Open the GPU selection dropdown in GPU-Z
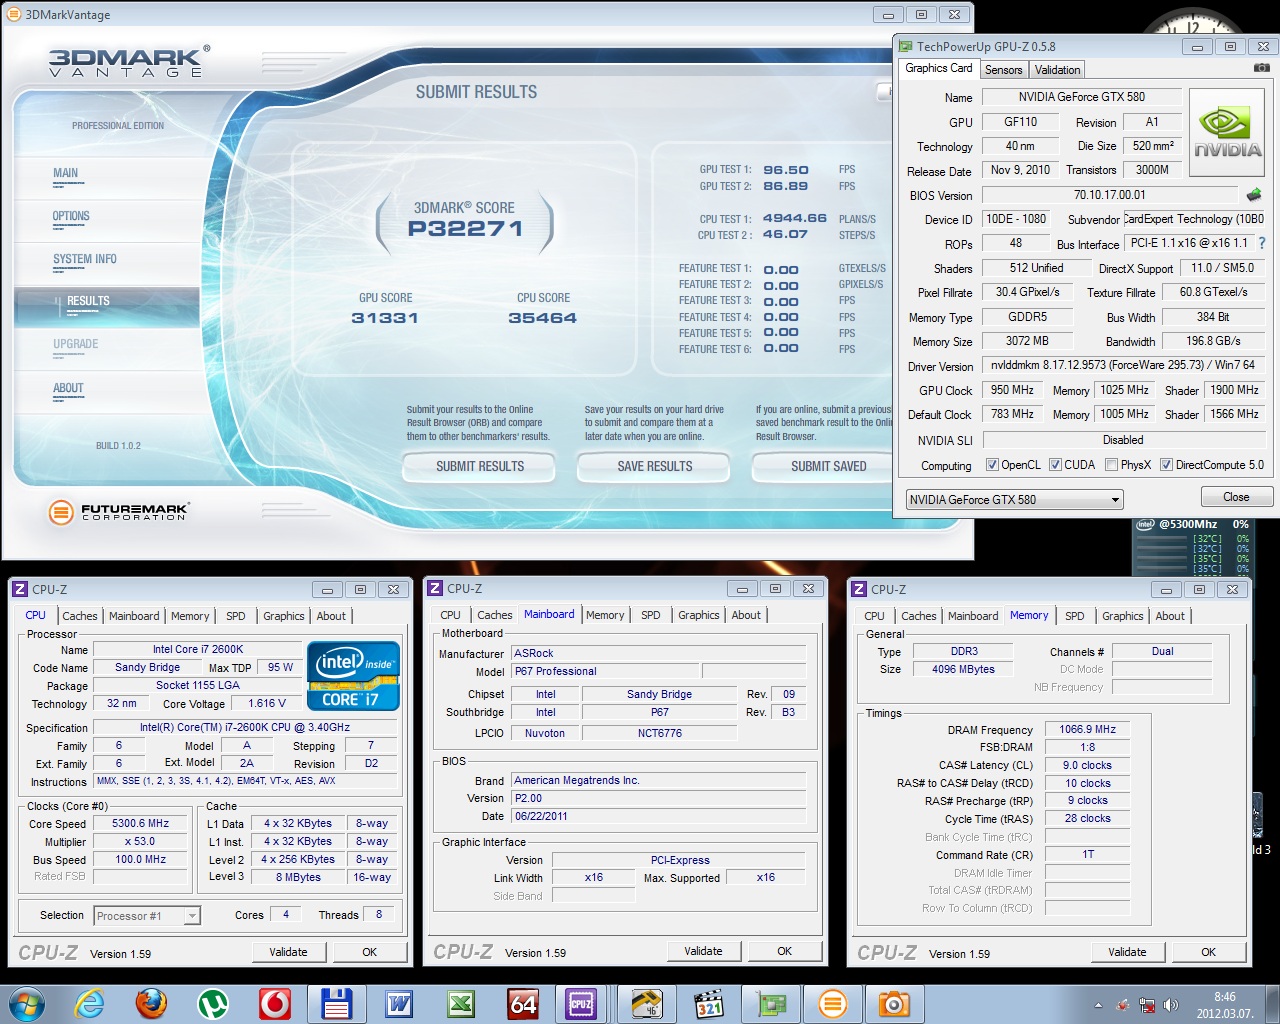 (x=1014, y=499)
